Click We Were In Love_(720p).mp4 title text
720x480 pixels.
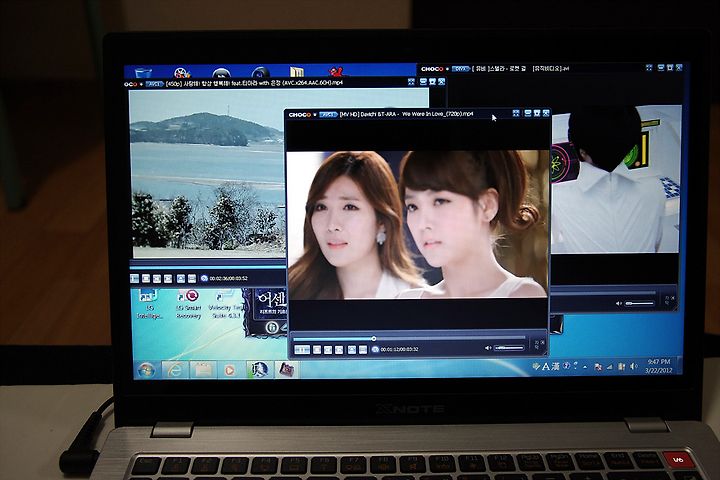click(x=438, y=114)
